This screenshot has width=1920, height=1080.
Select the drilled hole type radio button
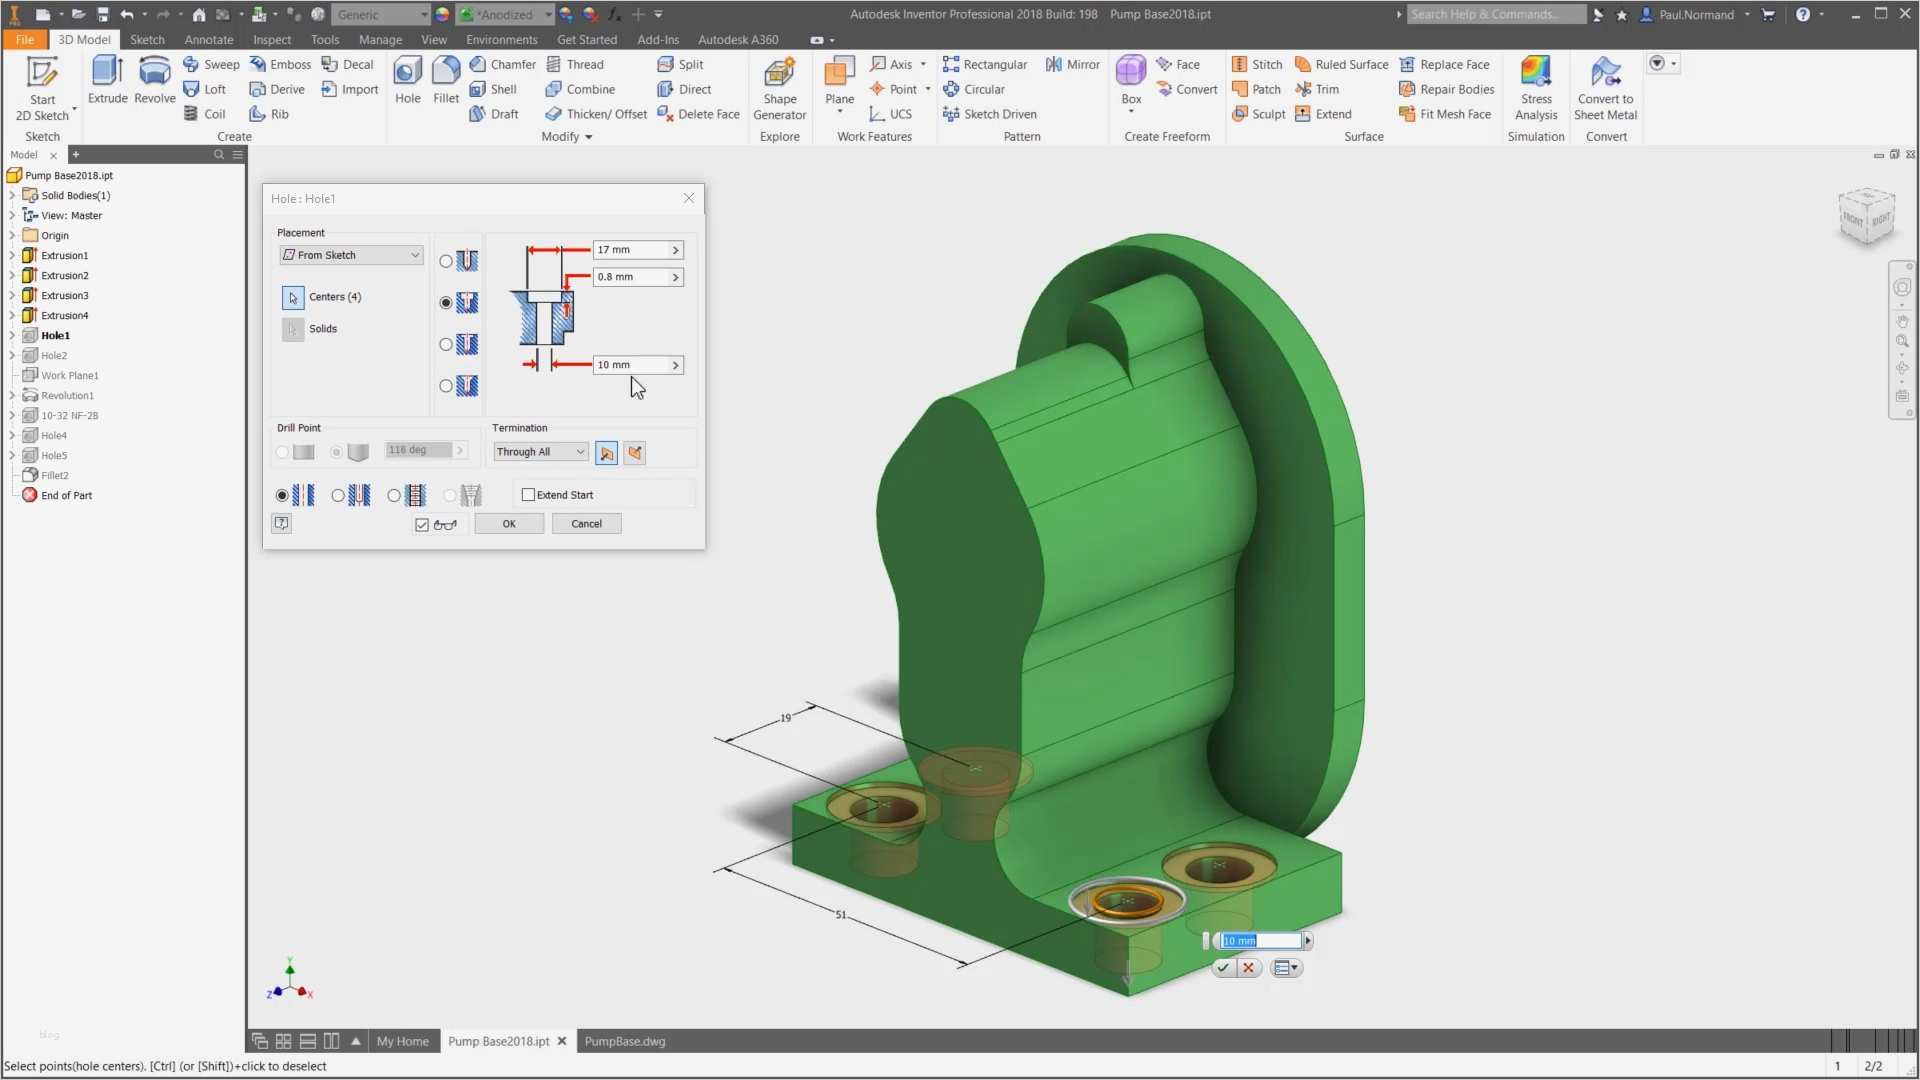pyautogui.click(x=446, y=261)
